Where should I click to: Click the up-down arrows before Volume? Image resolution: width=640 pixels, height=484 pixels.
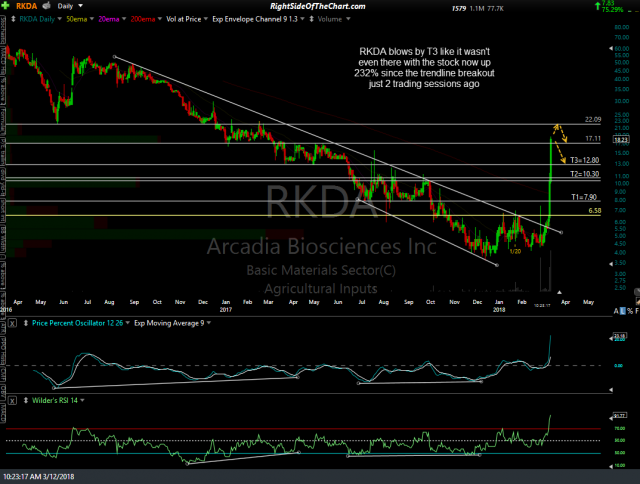pos(312,19)
